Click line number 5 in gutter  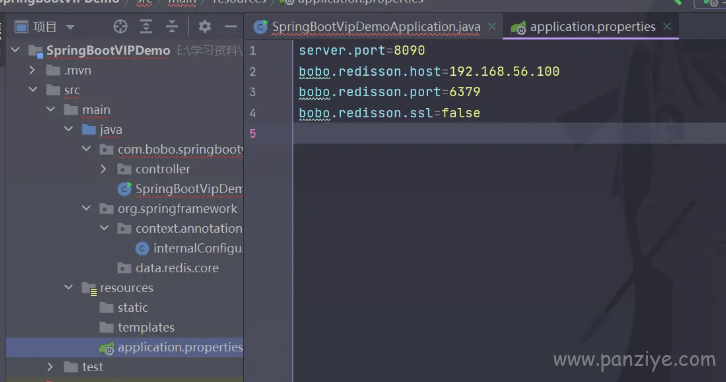click(x=253, y=134)
